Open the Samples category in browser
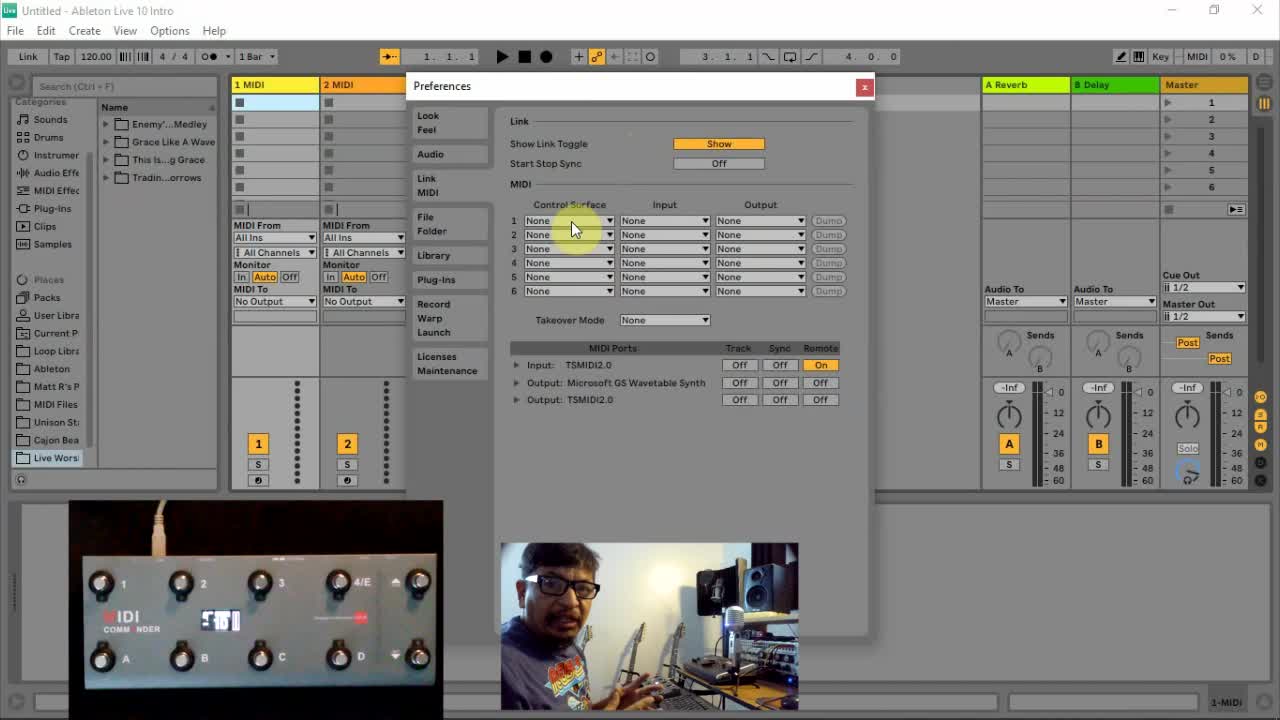This screenshot has width=1280, height=720. pyautogui.click(x=52, y=245)
